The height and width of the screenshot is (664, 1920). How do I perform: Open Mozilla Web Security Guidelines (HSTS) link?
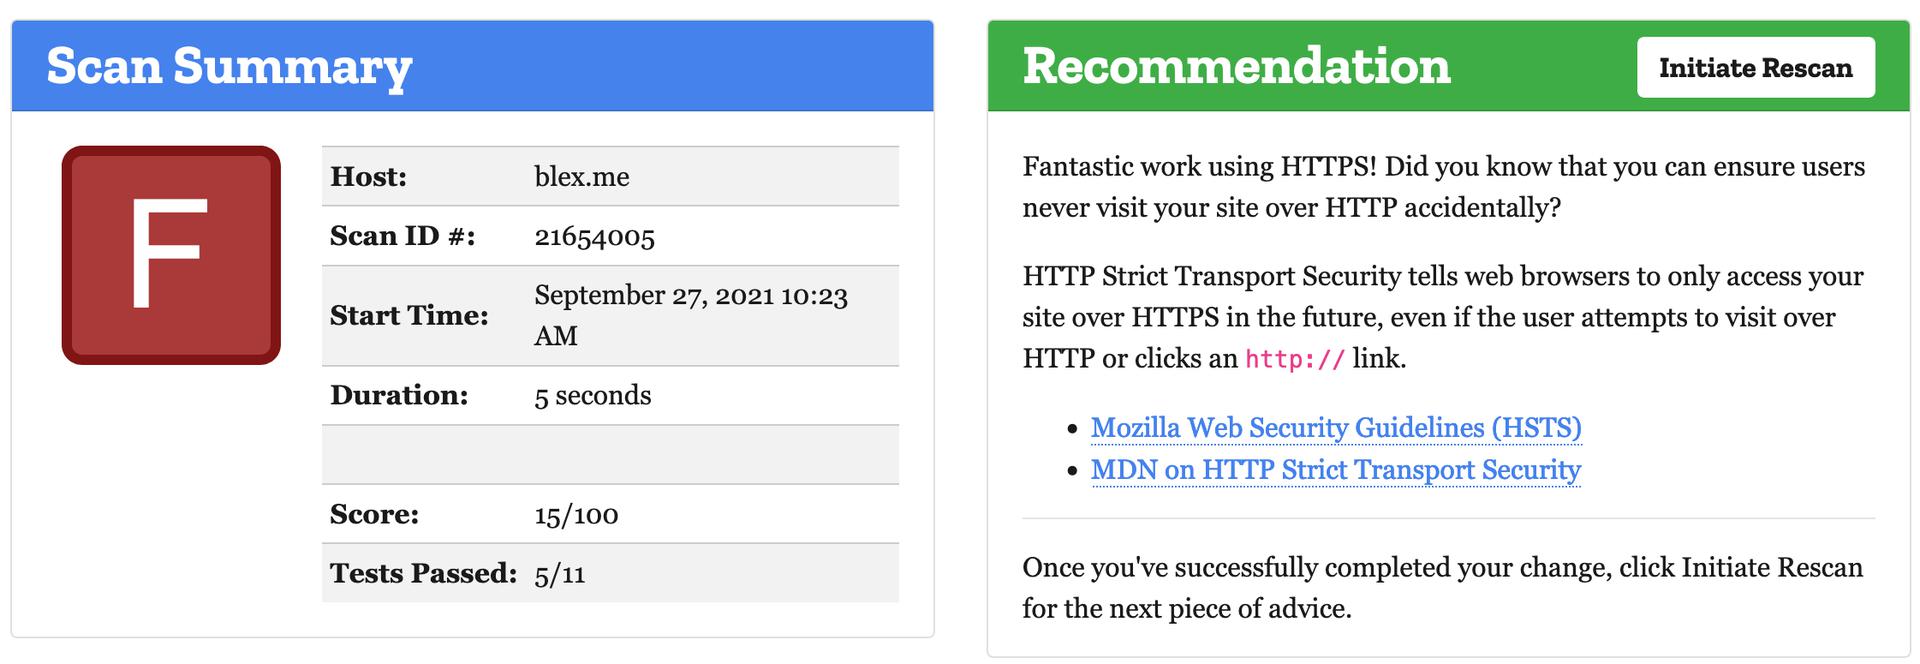[x=1335, y=428]
